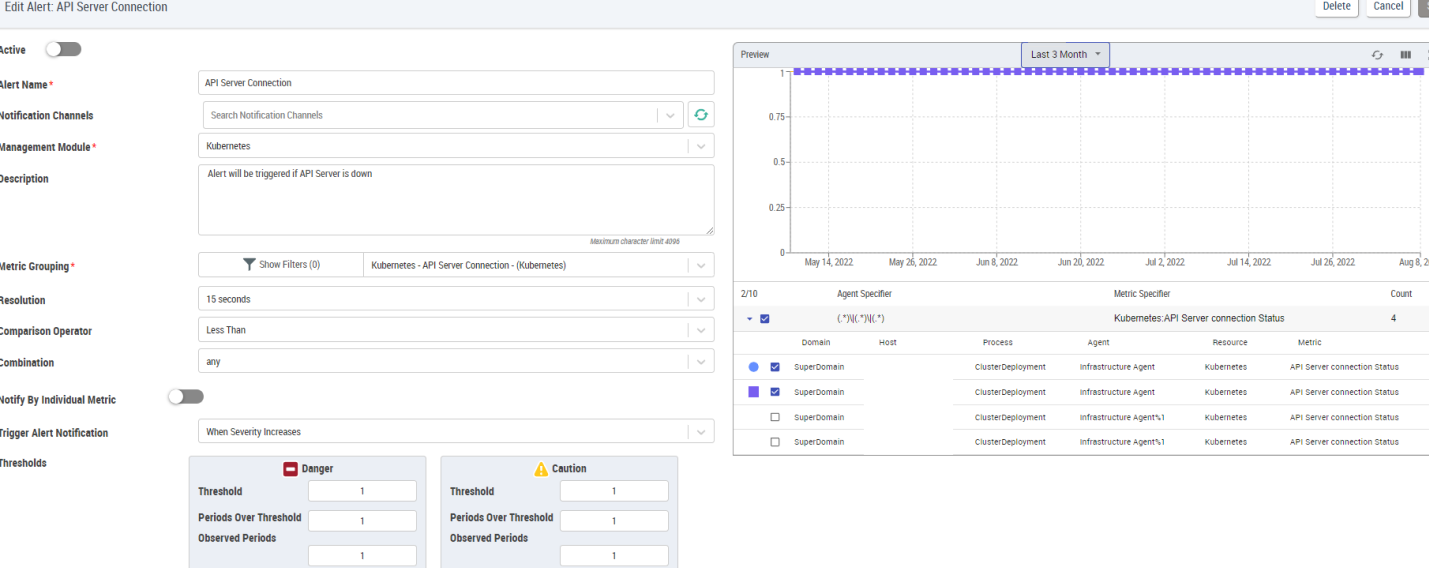
Task: Open the Comparison Operator dropdown
Action: tap(456, 329)
